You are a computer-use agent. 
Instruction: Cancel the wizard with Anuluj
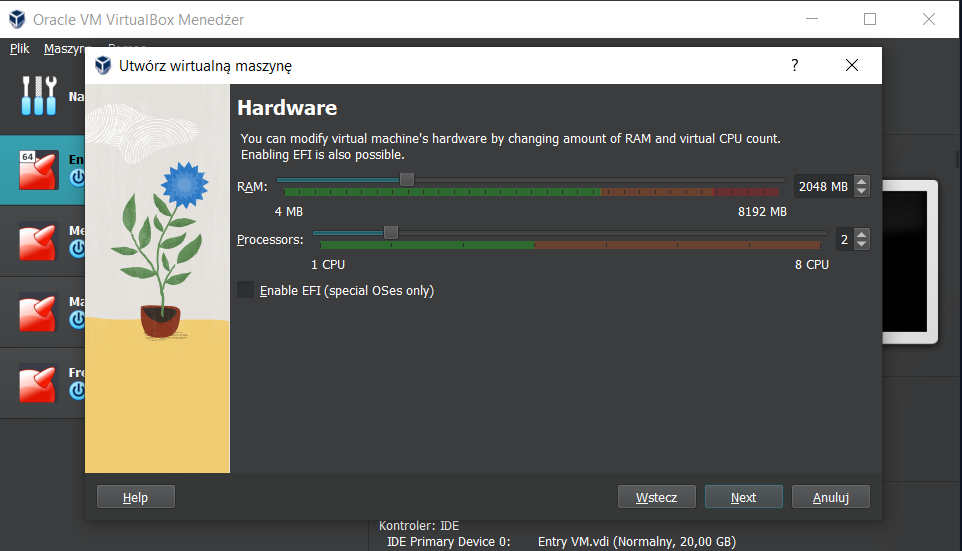pos(830,497)
